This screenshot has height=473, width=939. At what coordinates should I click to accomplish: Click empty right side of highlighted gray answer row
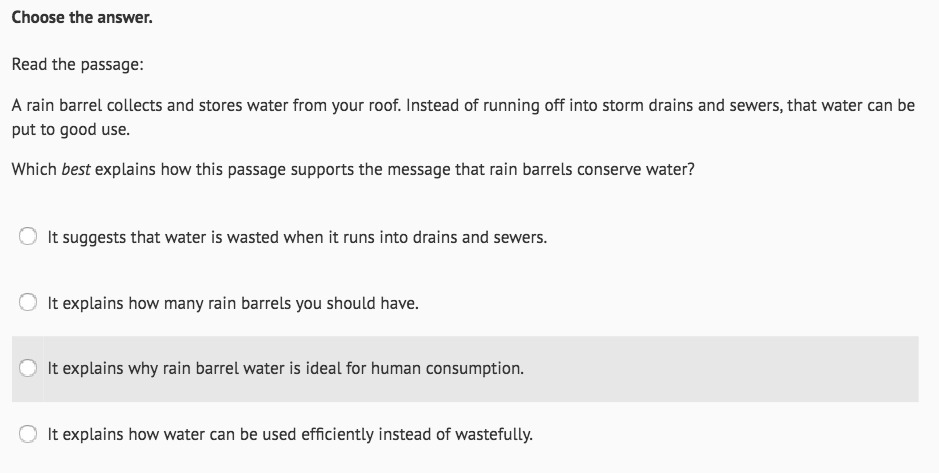pyautogui.click(x=750, y=368)
